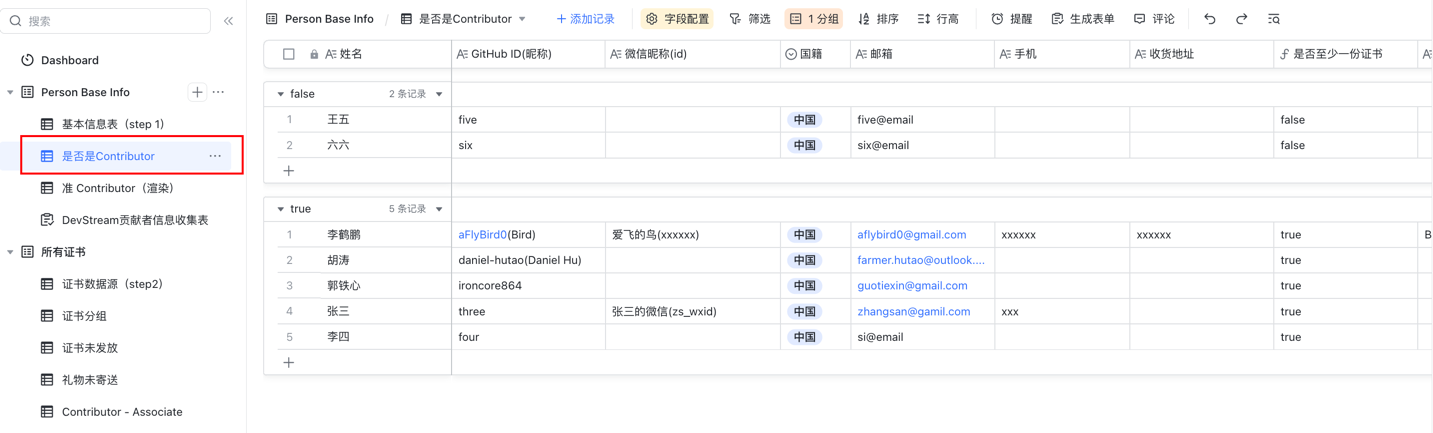Click the 中国 tag in 王五 row
This screenshot has width=1433, height=433.
[x=804, y=120]
